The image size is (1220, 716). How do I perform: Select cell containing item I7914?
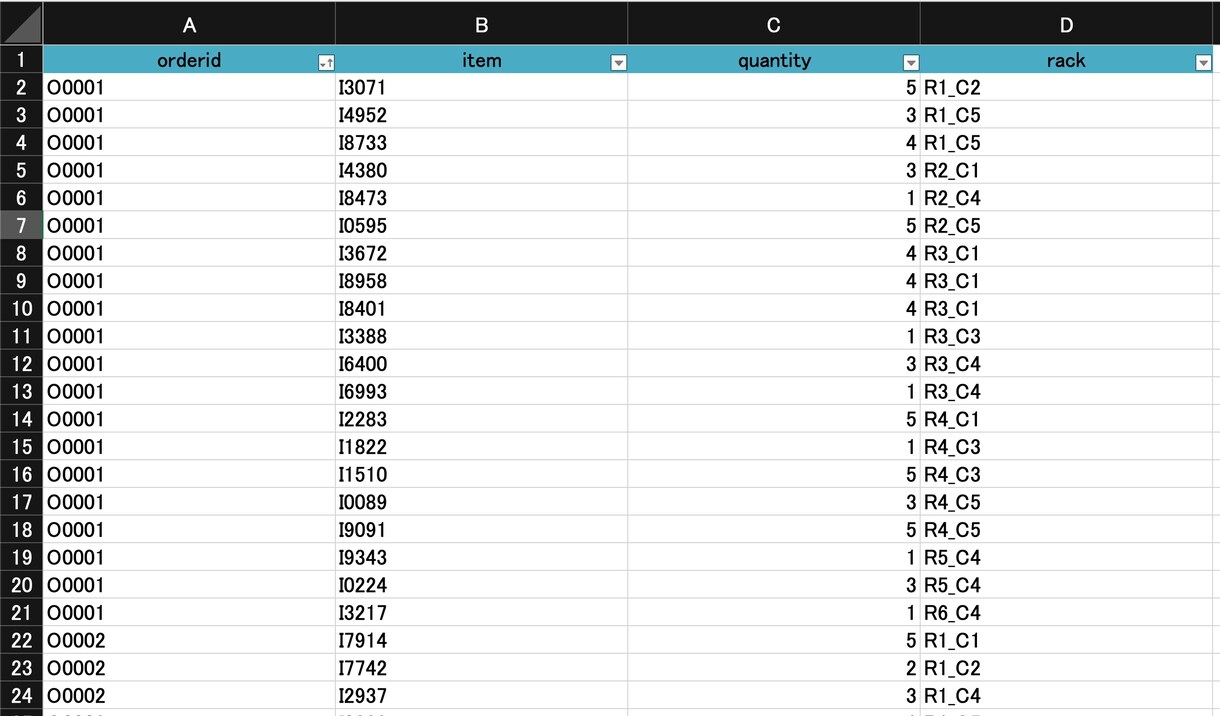tap(481, 640)
